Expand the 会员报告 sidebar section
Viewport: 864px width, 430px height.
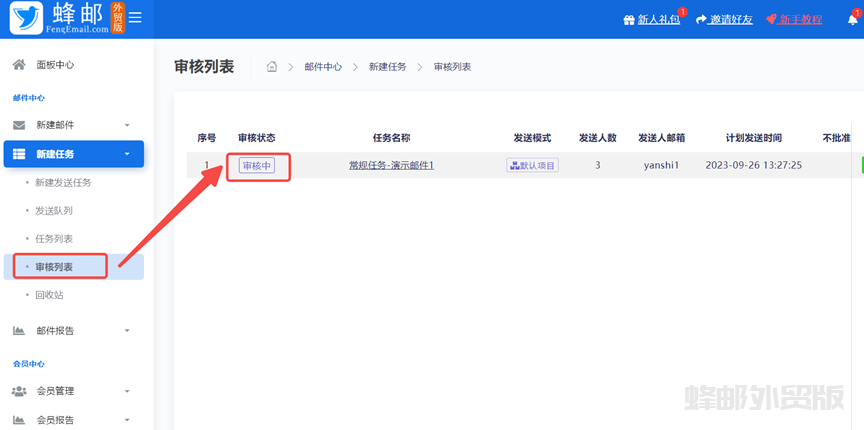[x=72, y=420]
